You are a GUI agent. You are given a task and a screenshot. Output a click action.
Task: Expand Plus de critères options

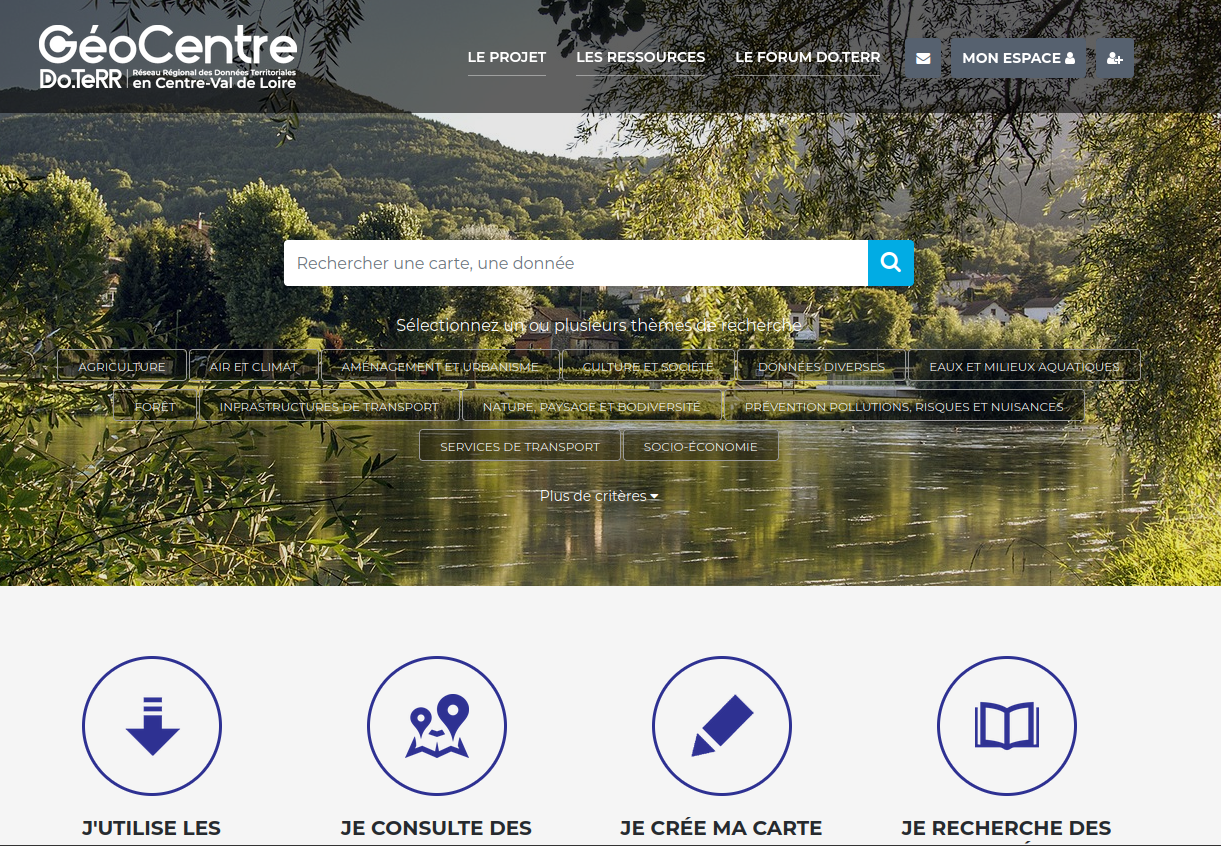(599, 496)
